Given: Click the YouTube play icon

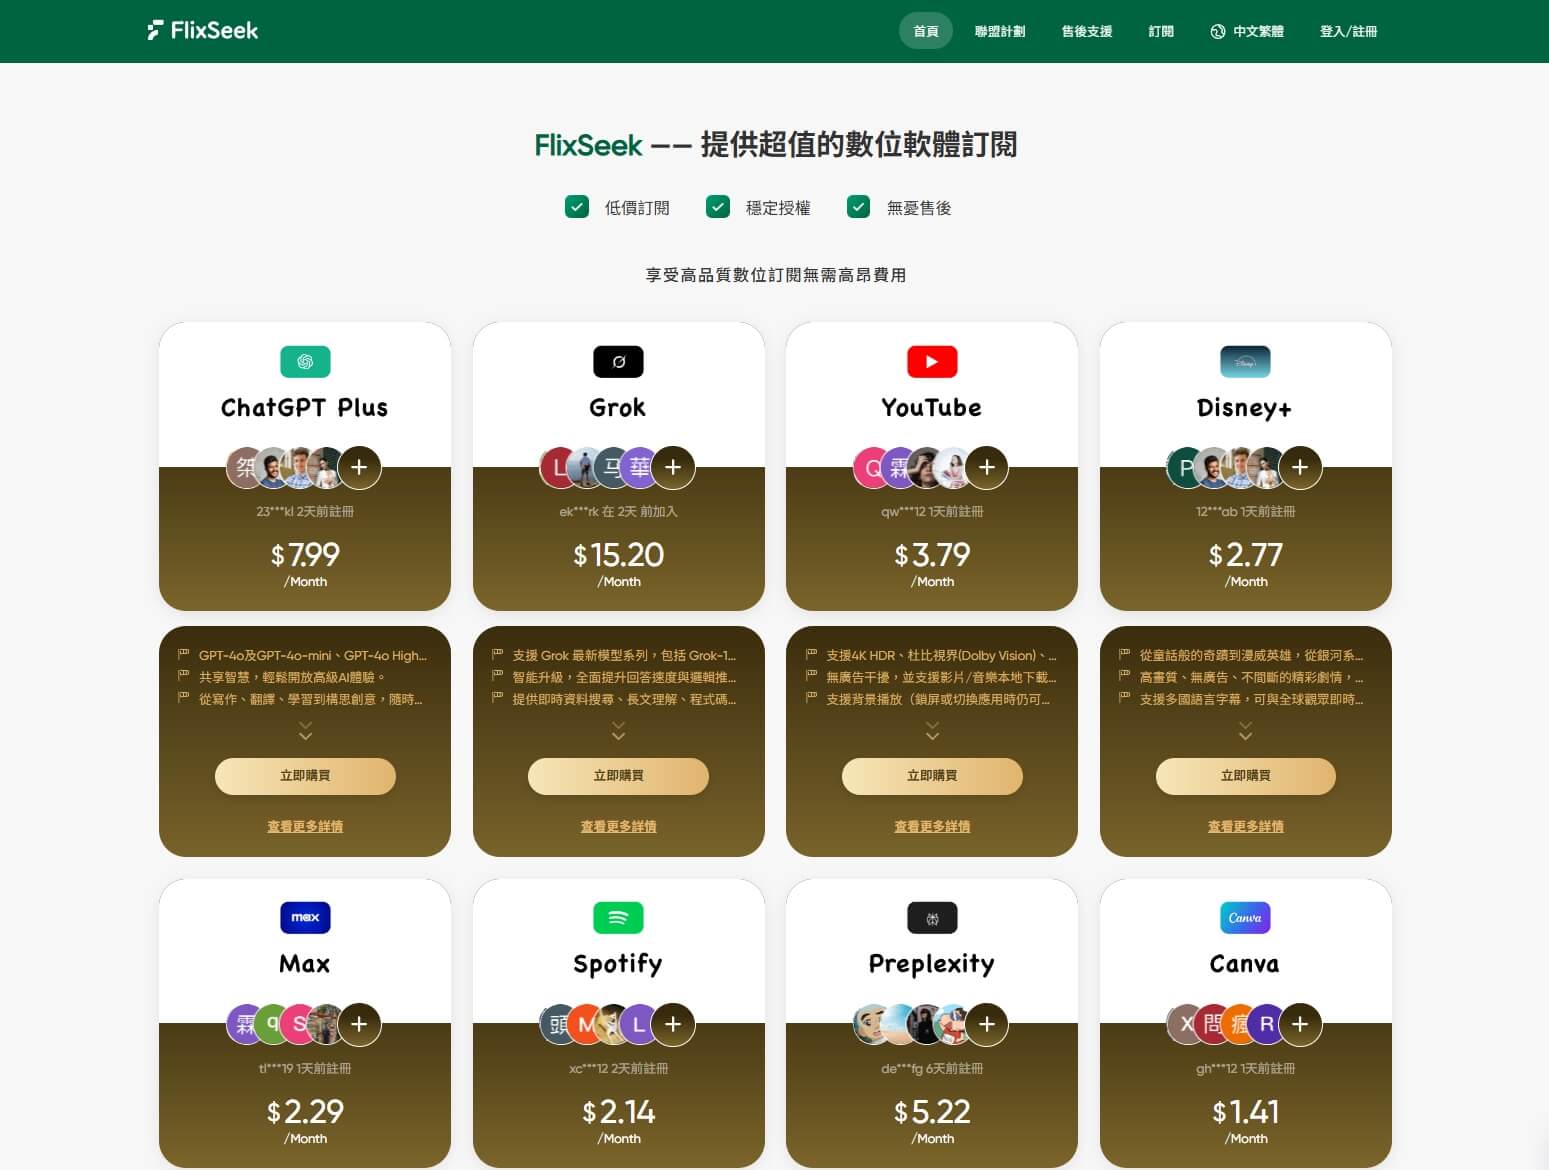Looking at the screenshot, I should (x=932, y=362).
